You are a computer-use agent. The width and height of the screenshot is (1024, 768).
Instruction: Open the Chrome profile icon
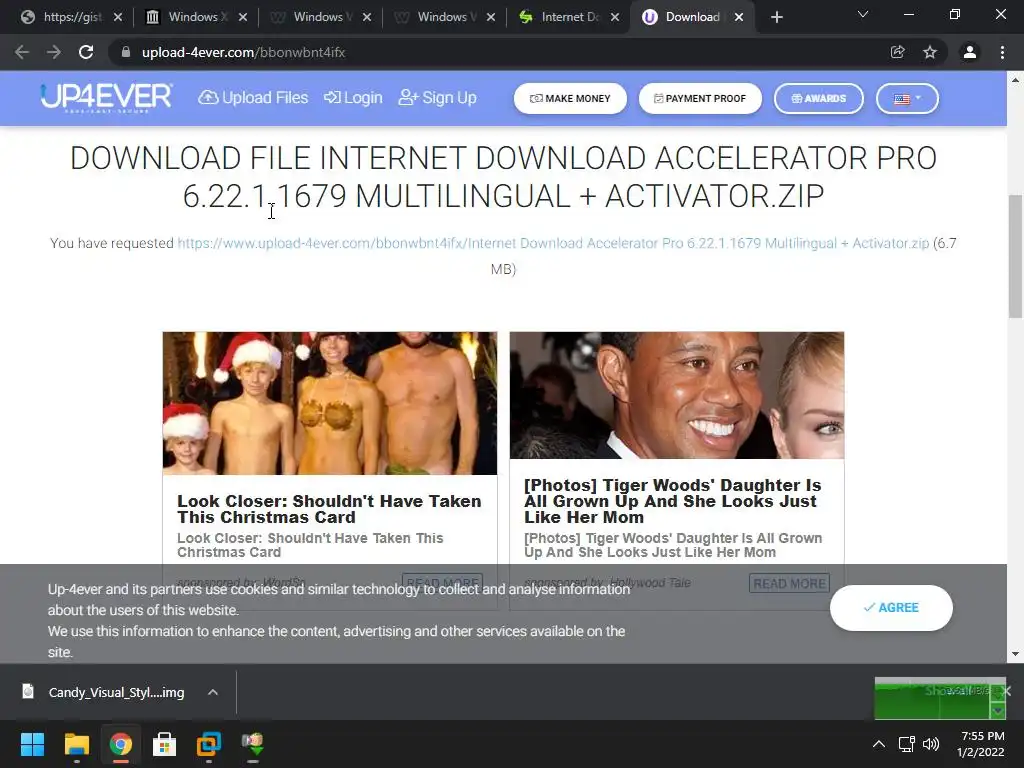tap(970, 52)
